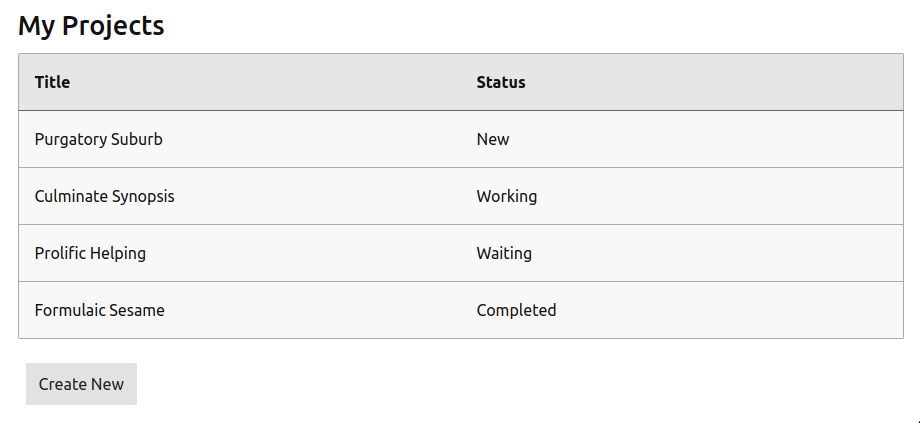The height and width of the screenshot is (423, 920).
Task: Select the New status cell
Action: pyautogui.click(x=493, y=139)
